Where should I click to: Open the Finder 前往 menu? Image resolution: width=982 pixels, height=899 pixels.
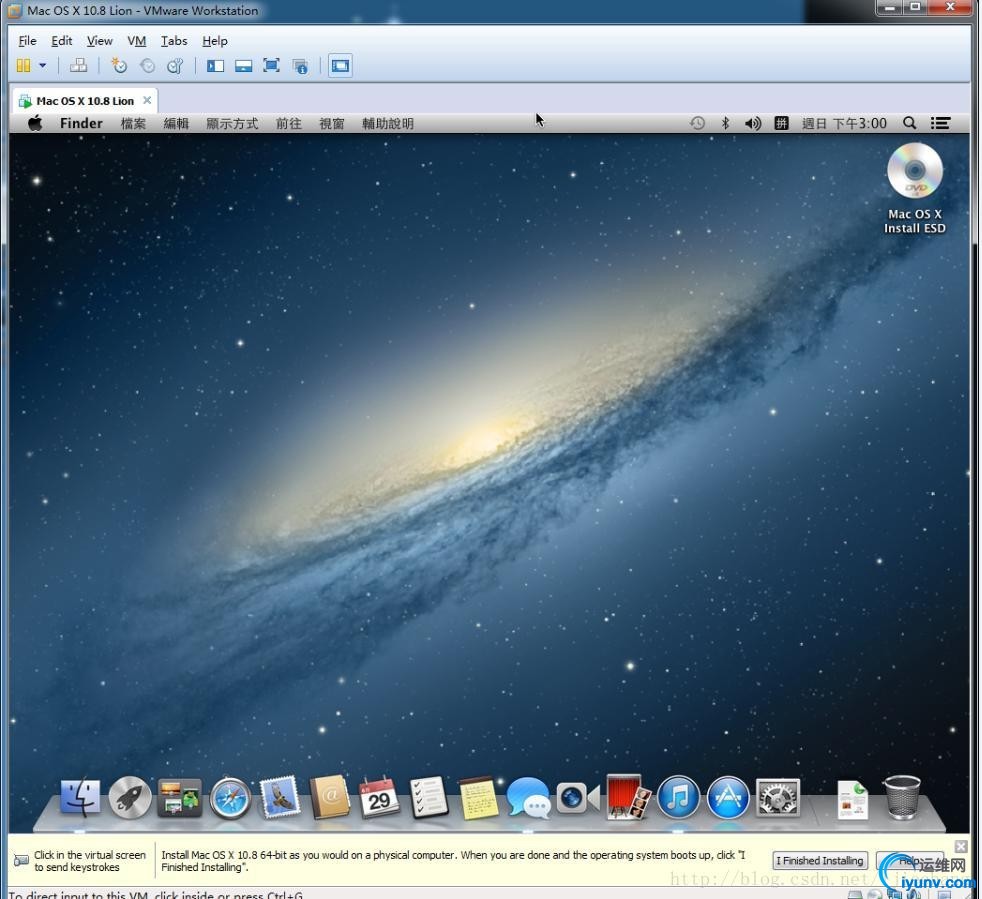[289, 123]
